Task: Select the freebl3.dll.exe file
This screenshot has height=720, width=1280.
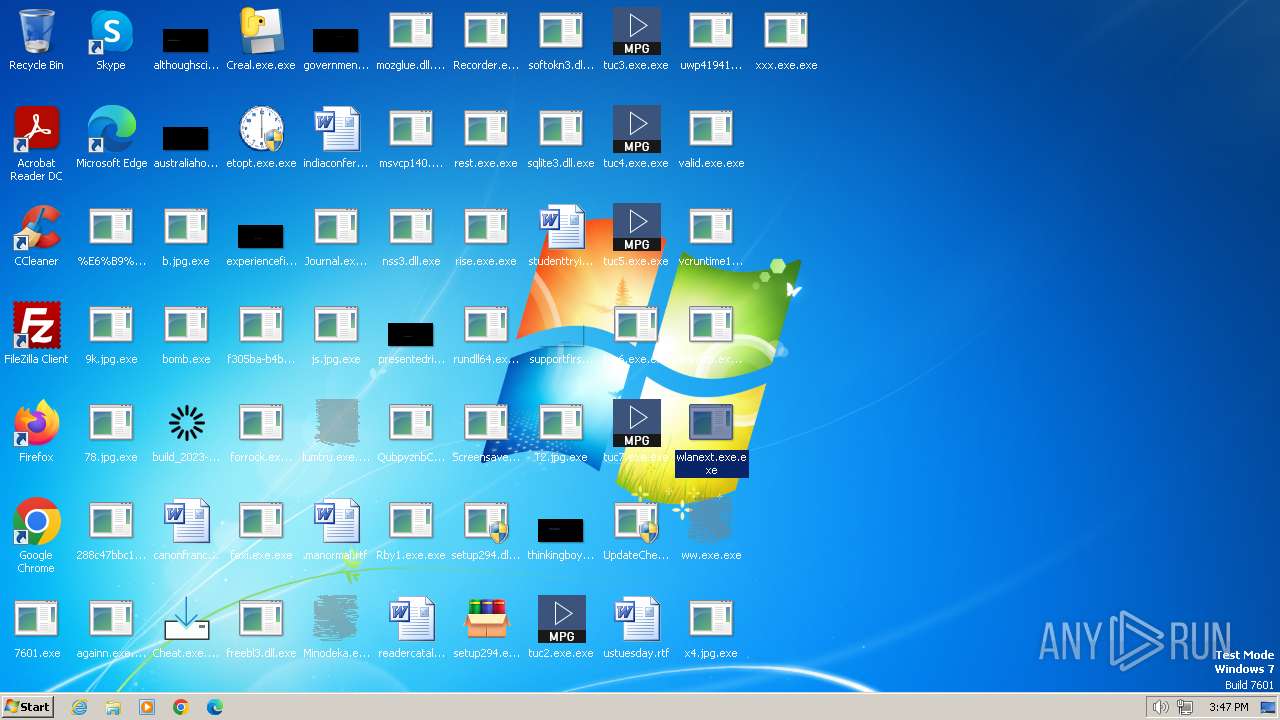Action: pos(261,620)
